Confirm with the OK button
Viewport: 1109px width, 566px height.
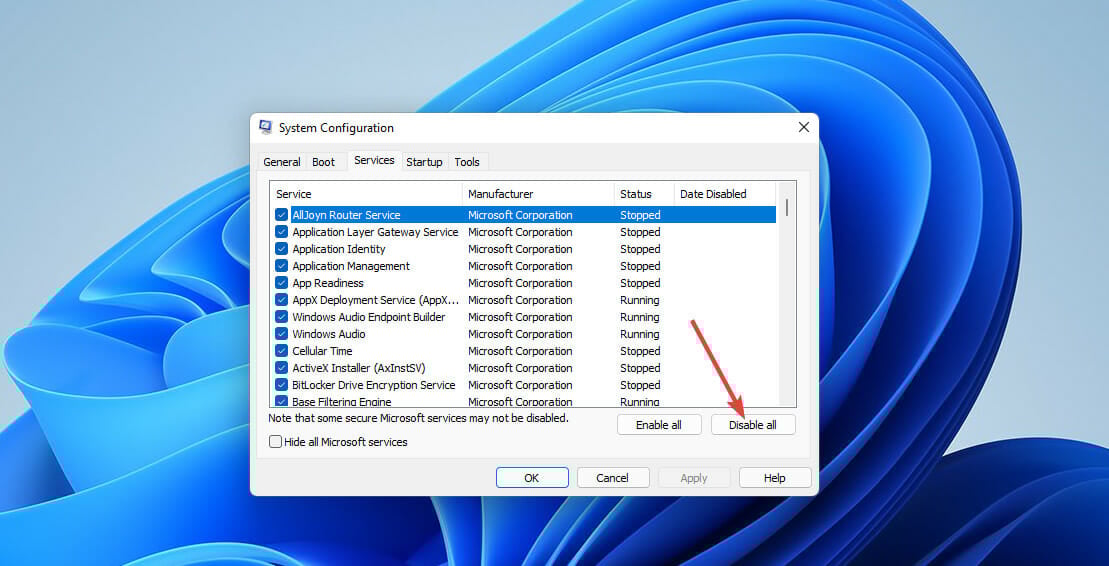point(532,478)
